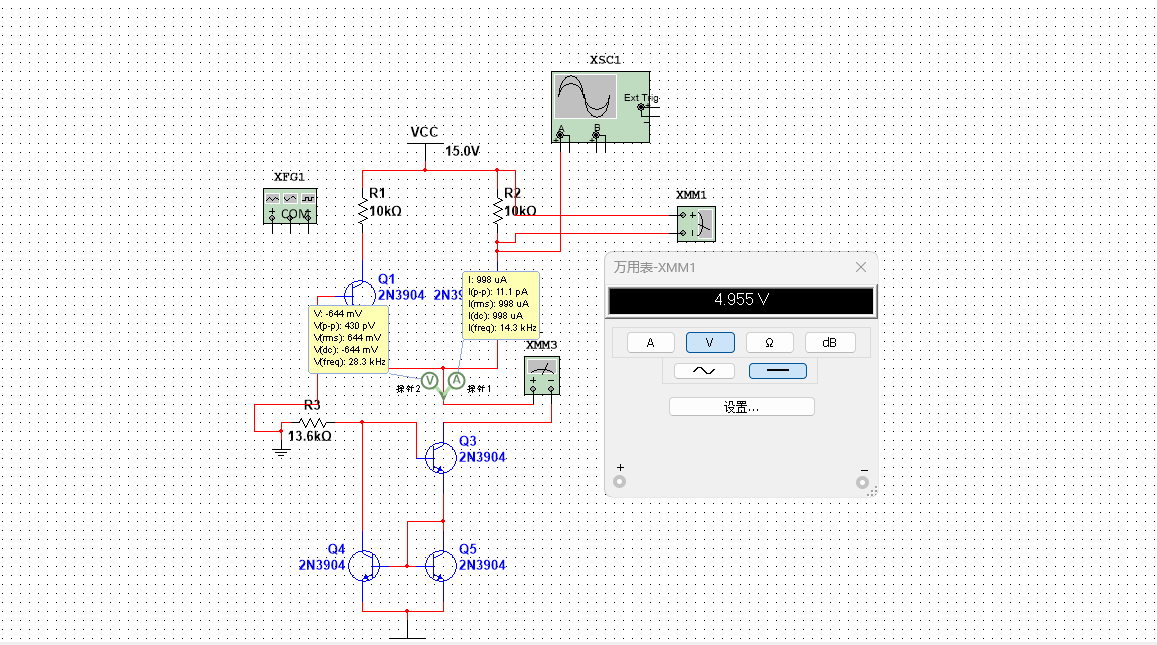
Task: Select the green voltage probe marker
Action: tap(429, 381)
